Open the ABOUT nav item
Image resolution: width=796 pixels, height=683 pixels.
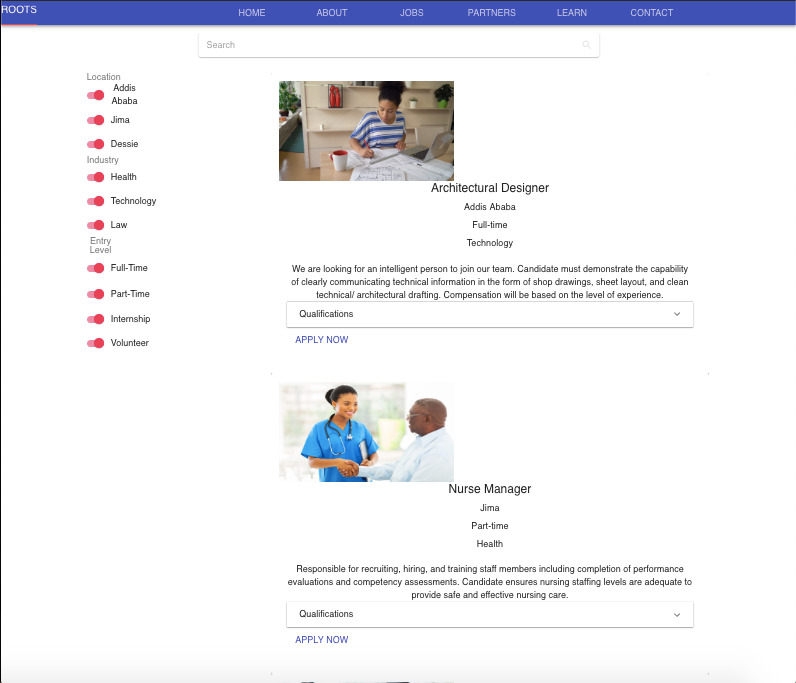(x=332, y=13)
